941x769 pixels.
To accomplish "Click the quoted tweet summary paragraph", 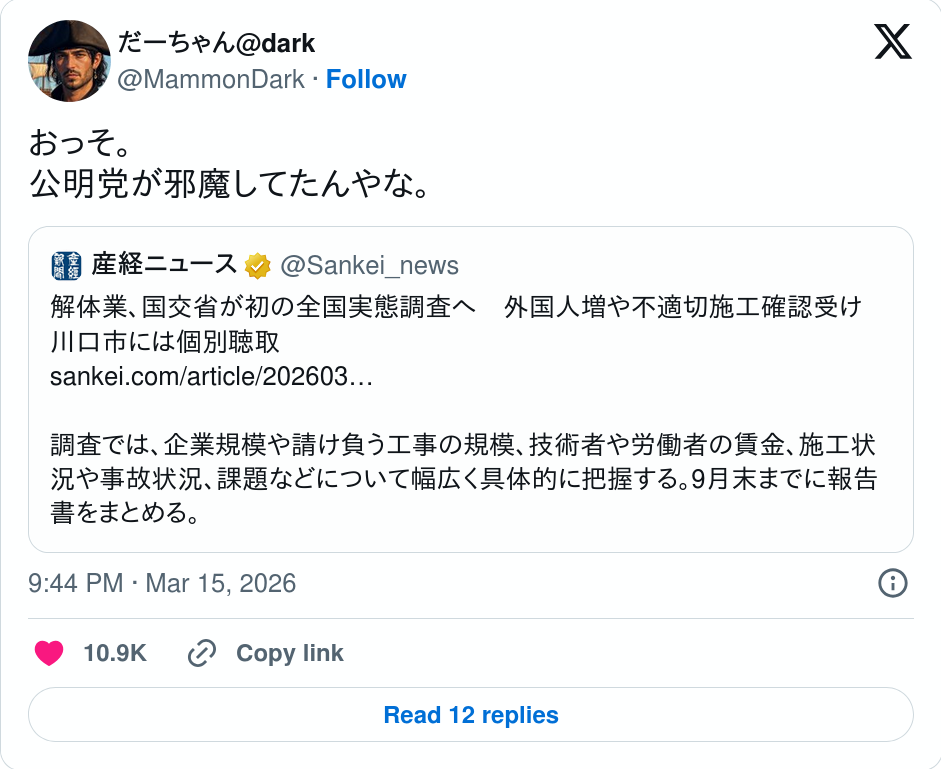I will (464, 479).
